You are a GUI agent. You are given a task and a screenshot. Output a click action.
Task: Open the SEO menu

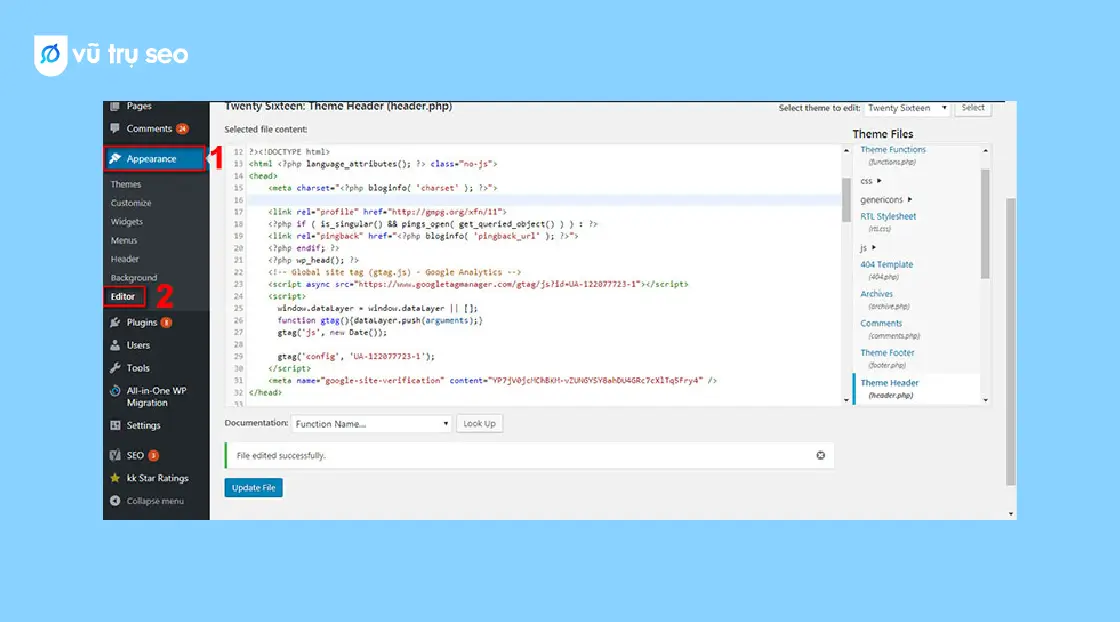(x=135, y=456)
